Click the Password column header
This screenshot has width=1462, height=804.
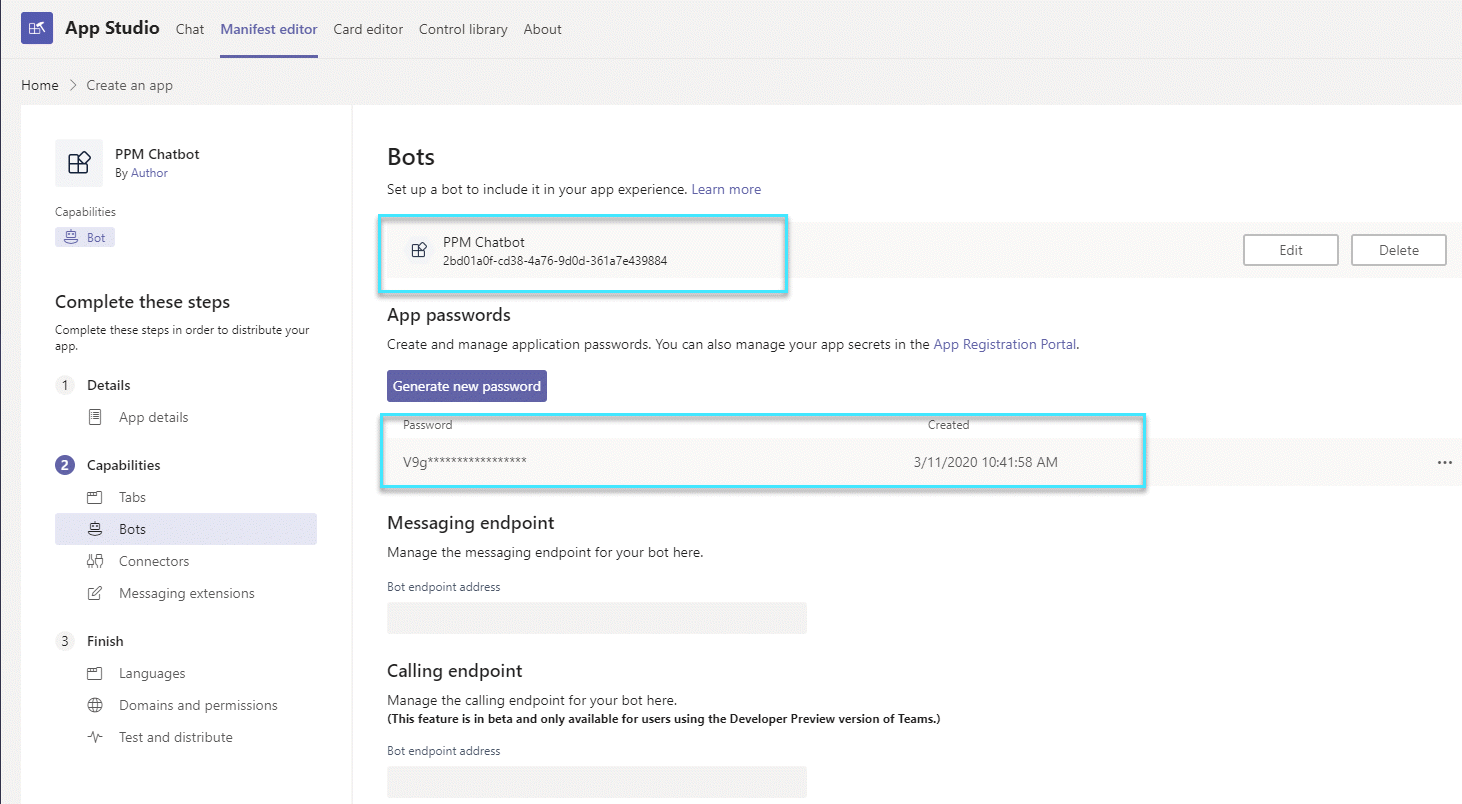coord(428,425)
